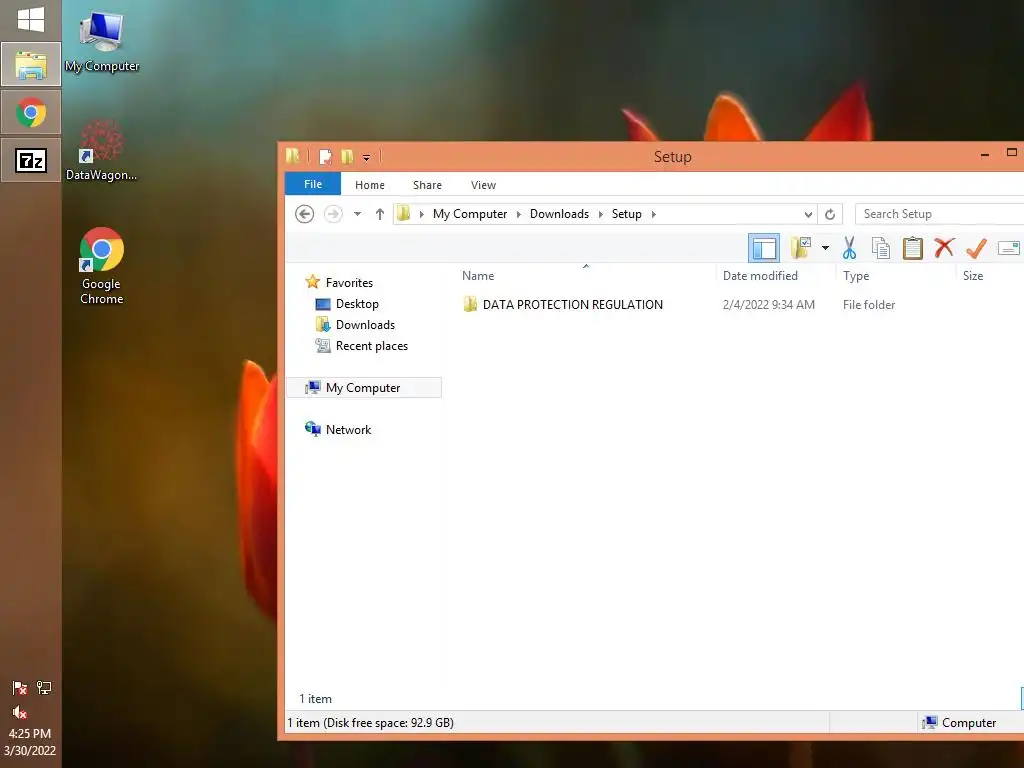Toggle the navigation pane toolbar button

[763, 248]
